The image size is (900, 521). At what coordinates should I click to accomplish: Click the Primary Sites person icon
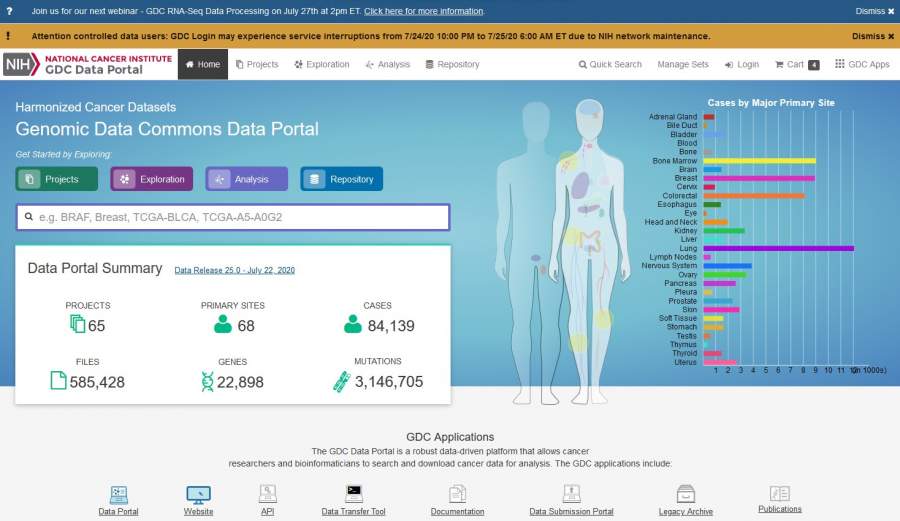223,324
